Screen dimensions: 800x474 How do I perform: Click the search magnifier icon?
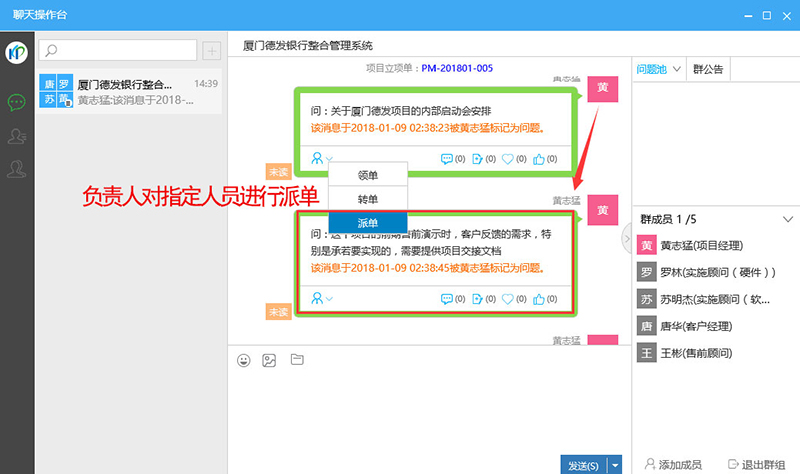(51, 50)
